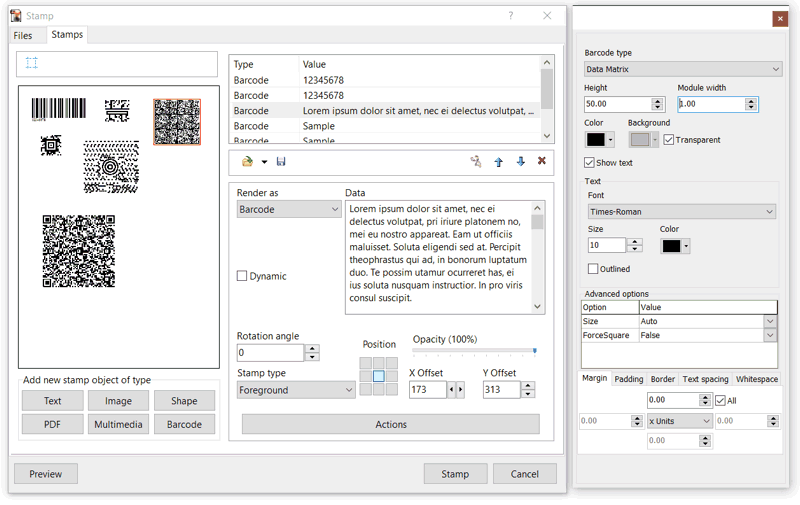Switch to the Stamps tab

tap(67, 35)
